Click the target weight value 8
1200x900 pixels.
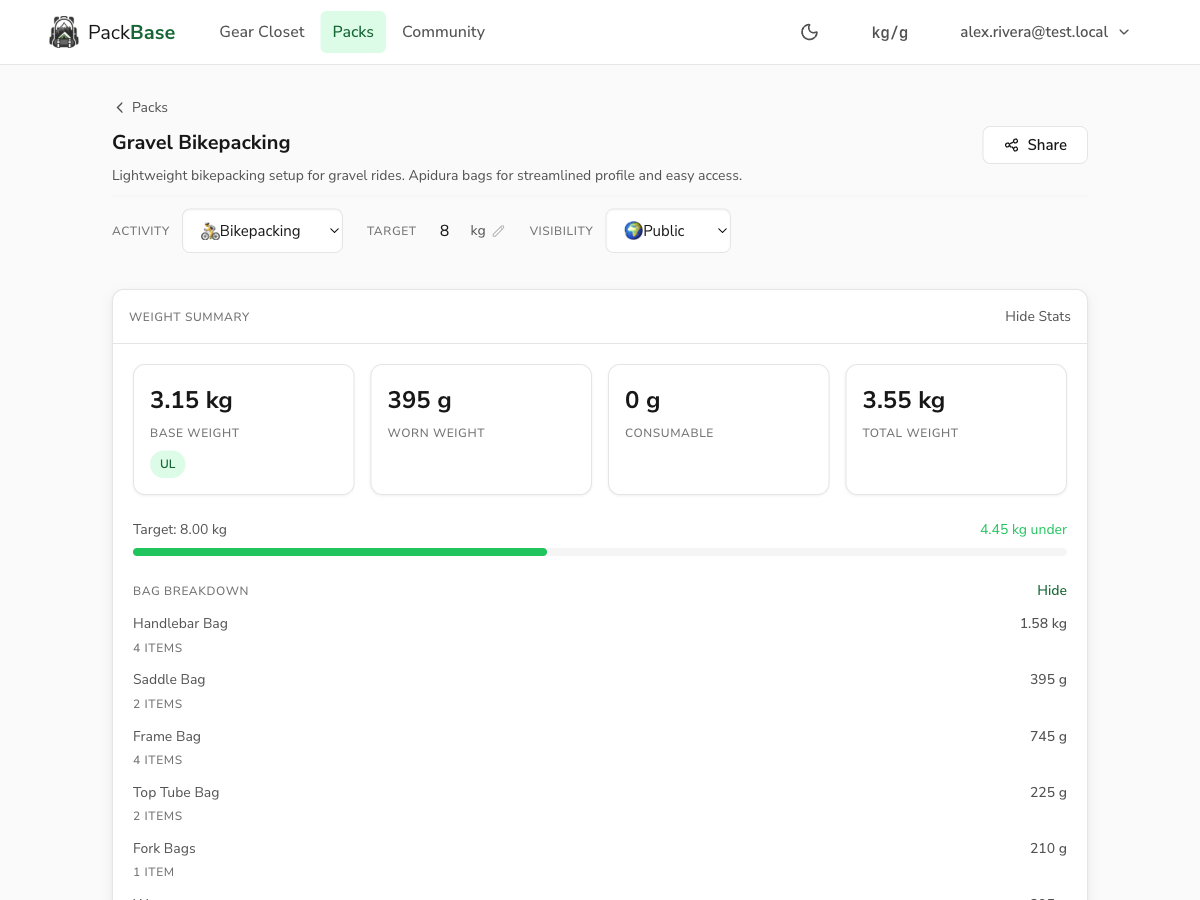(444, 231)
